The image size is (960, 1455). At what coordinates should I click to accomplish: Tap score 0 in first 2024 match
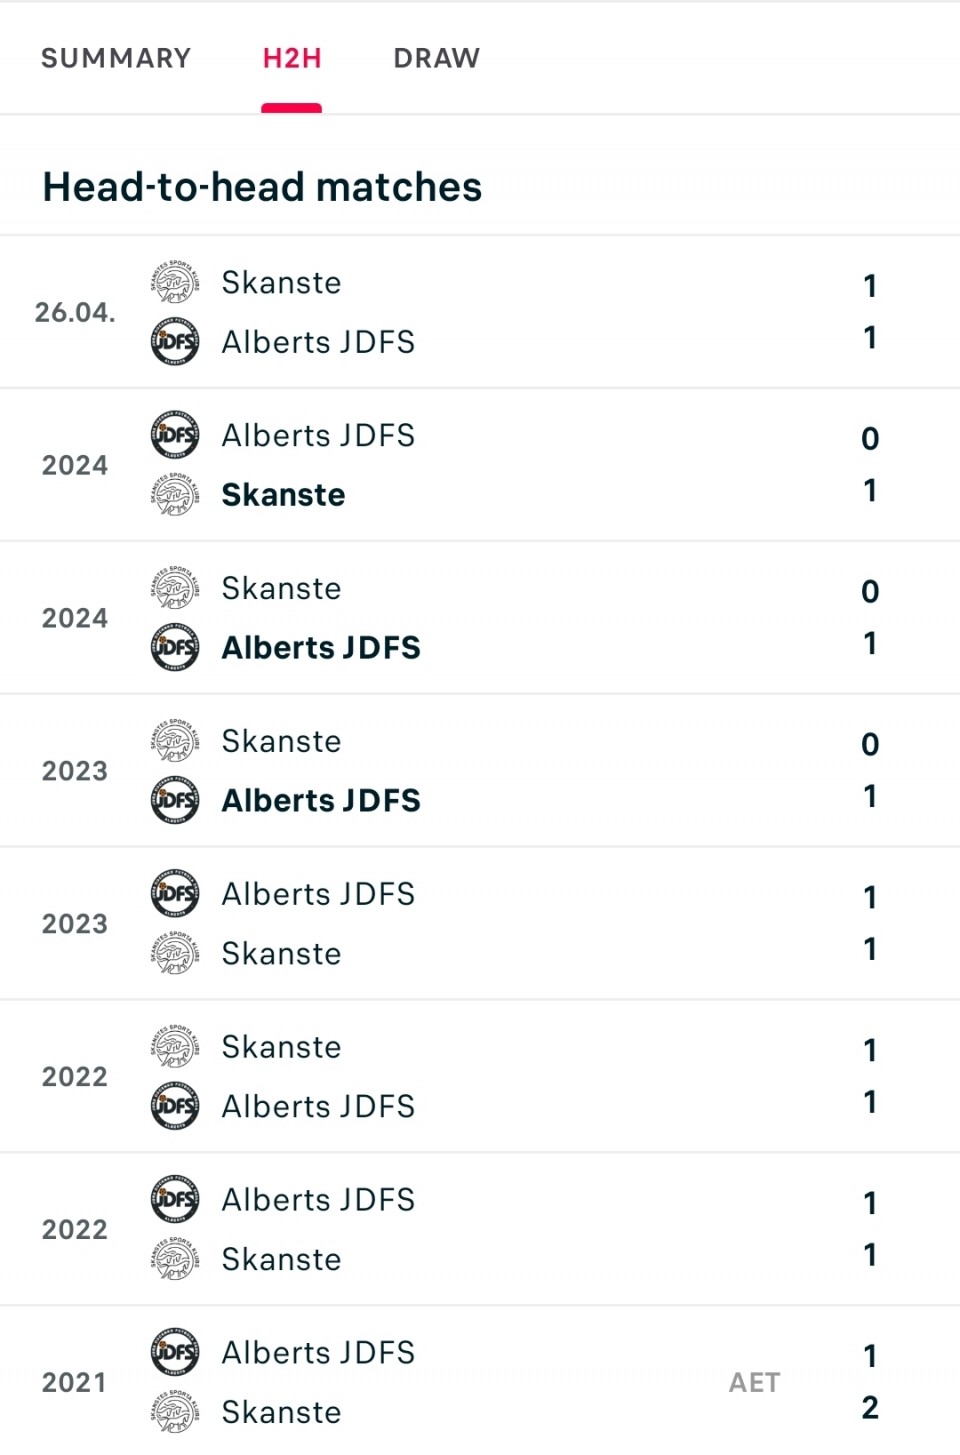pyautogui.click(x=870, y=438)
